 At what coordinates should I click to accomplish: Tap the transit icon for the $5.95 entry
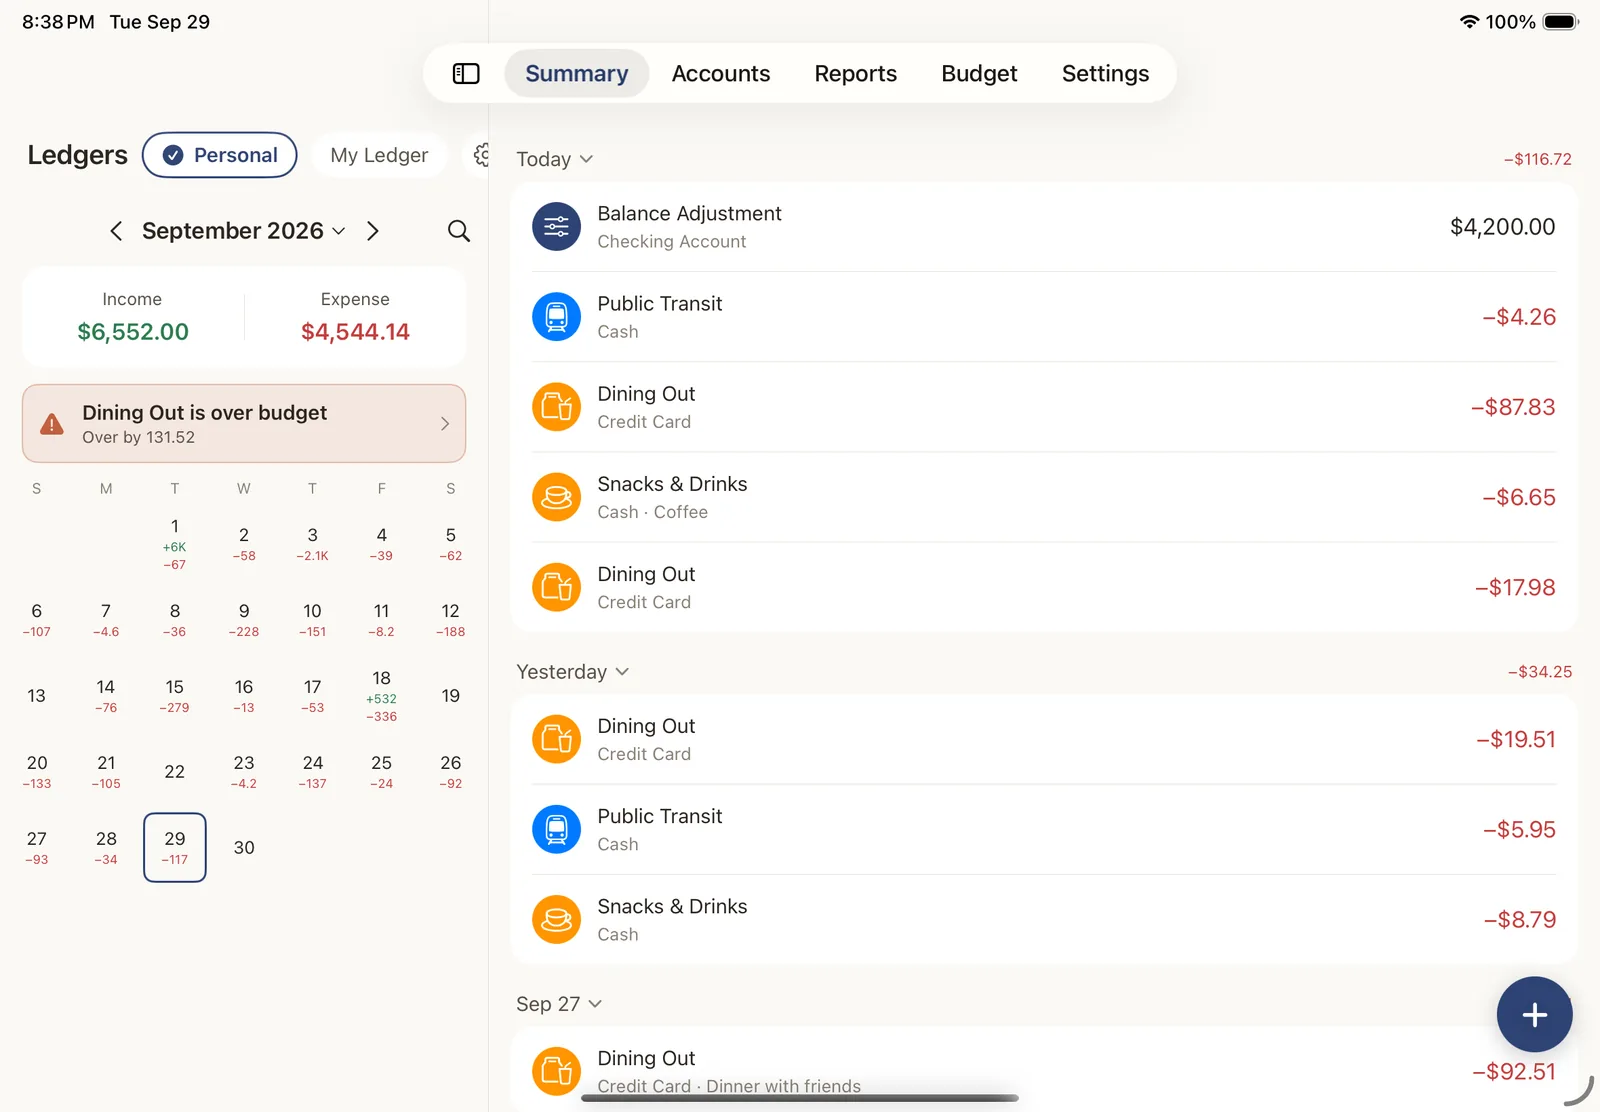coord(556,829)
